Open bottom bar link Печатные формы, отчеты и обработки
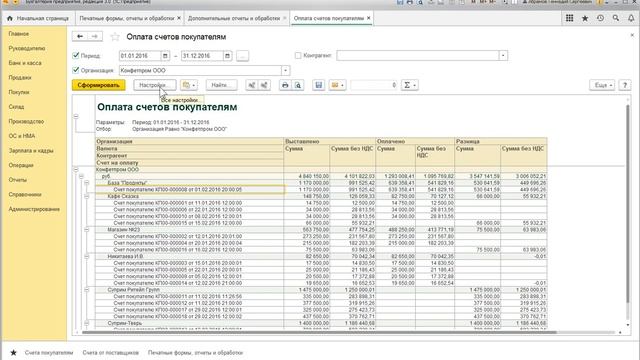 click(x=196, y=352)
